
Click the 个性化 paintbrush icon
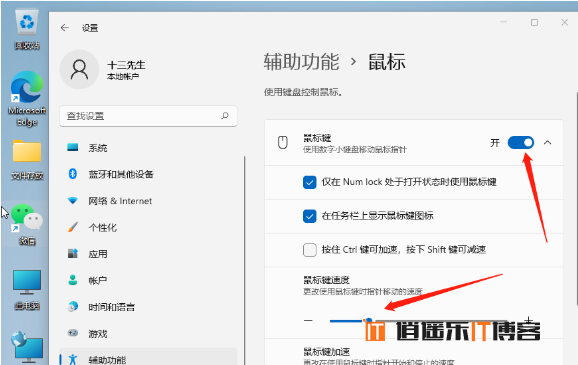(73, 227)
